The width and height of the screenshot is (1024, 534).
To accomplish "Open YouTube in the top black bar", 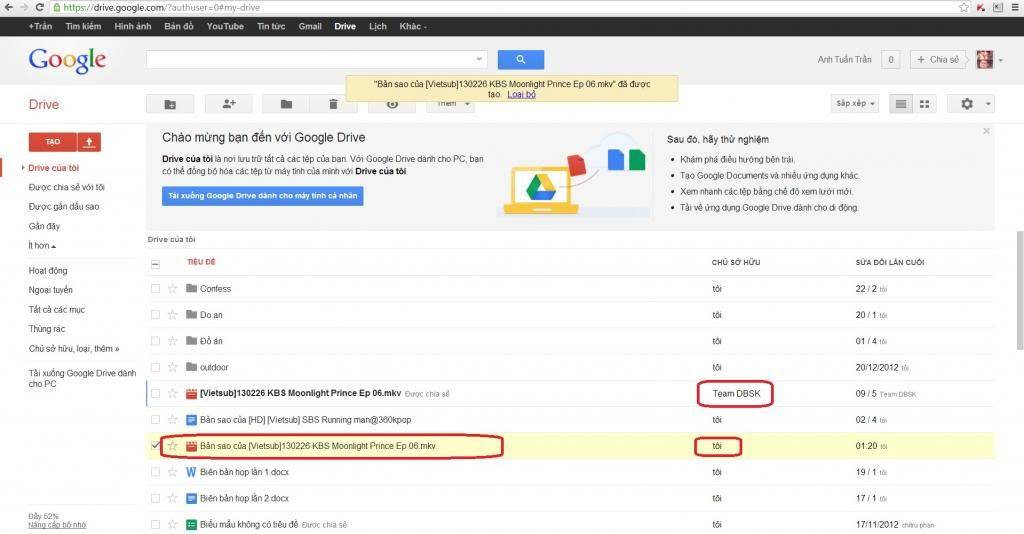I will 225,26.
